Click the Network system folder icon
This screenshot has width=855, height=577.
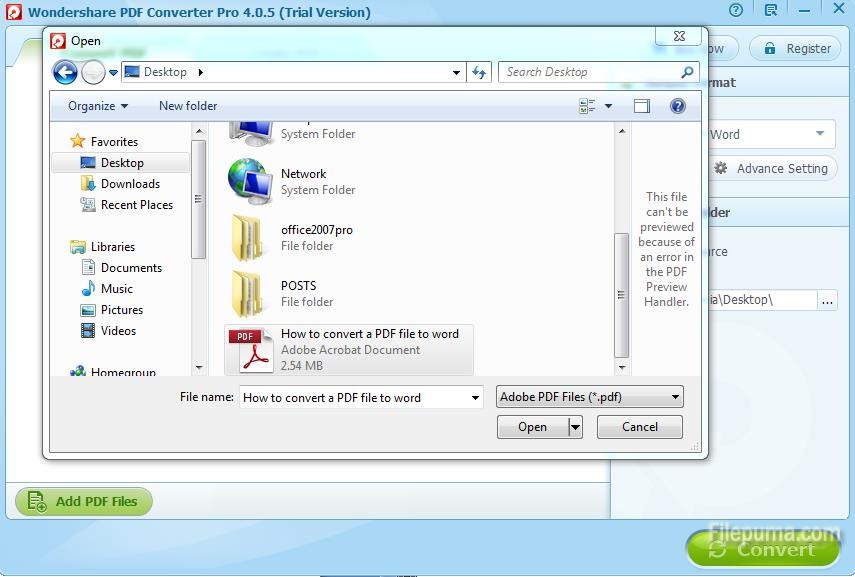247,181
